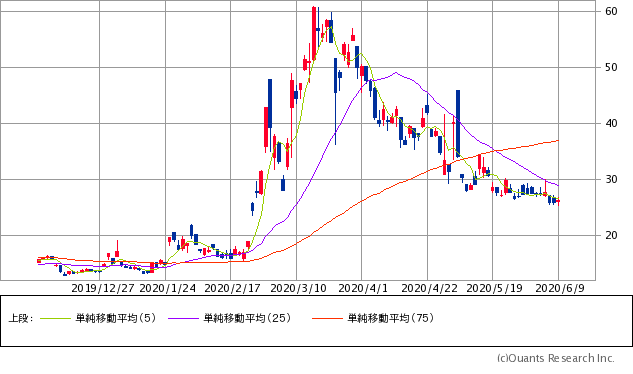
Task: Click the 単純移動平均(5) legend label
Action: [x=116, y=318]
